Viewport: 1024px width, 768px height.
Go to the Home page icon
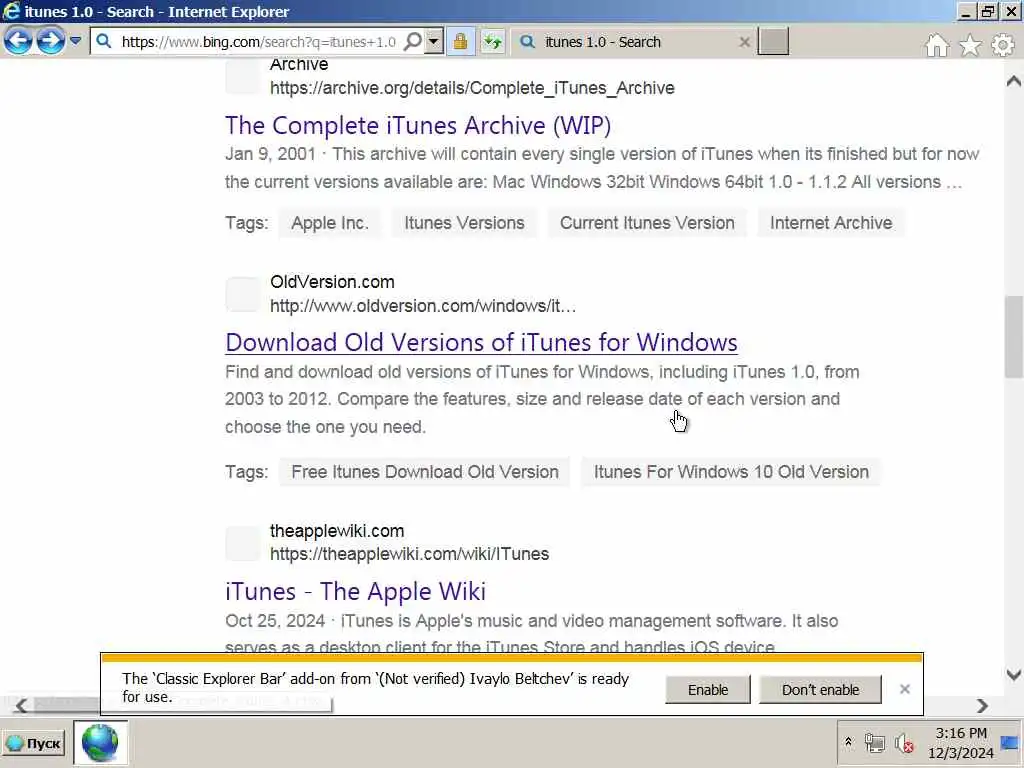936,45
